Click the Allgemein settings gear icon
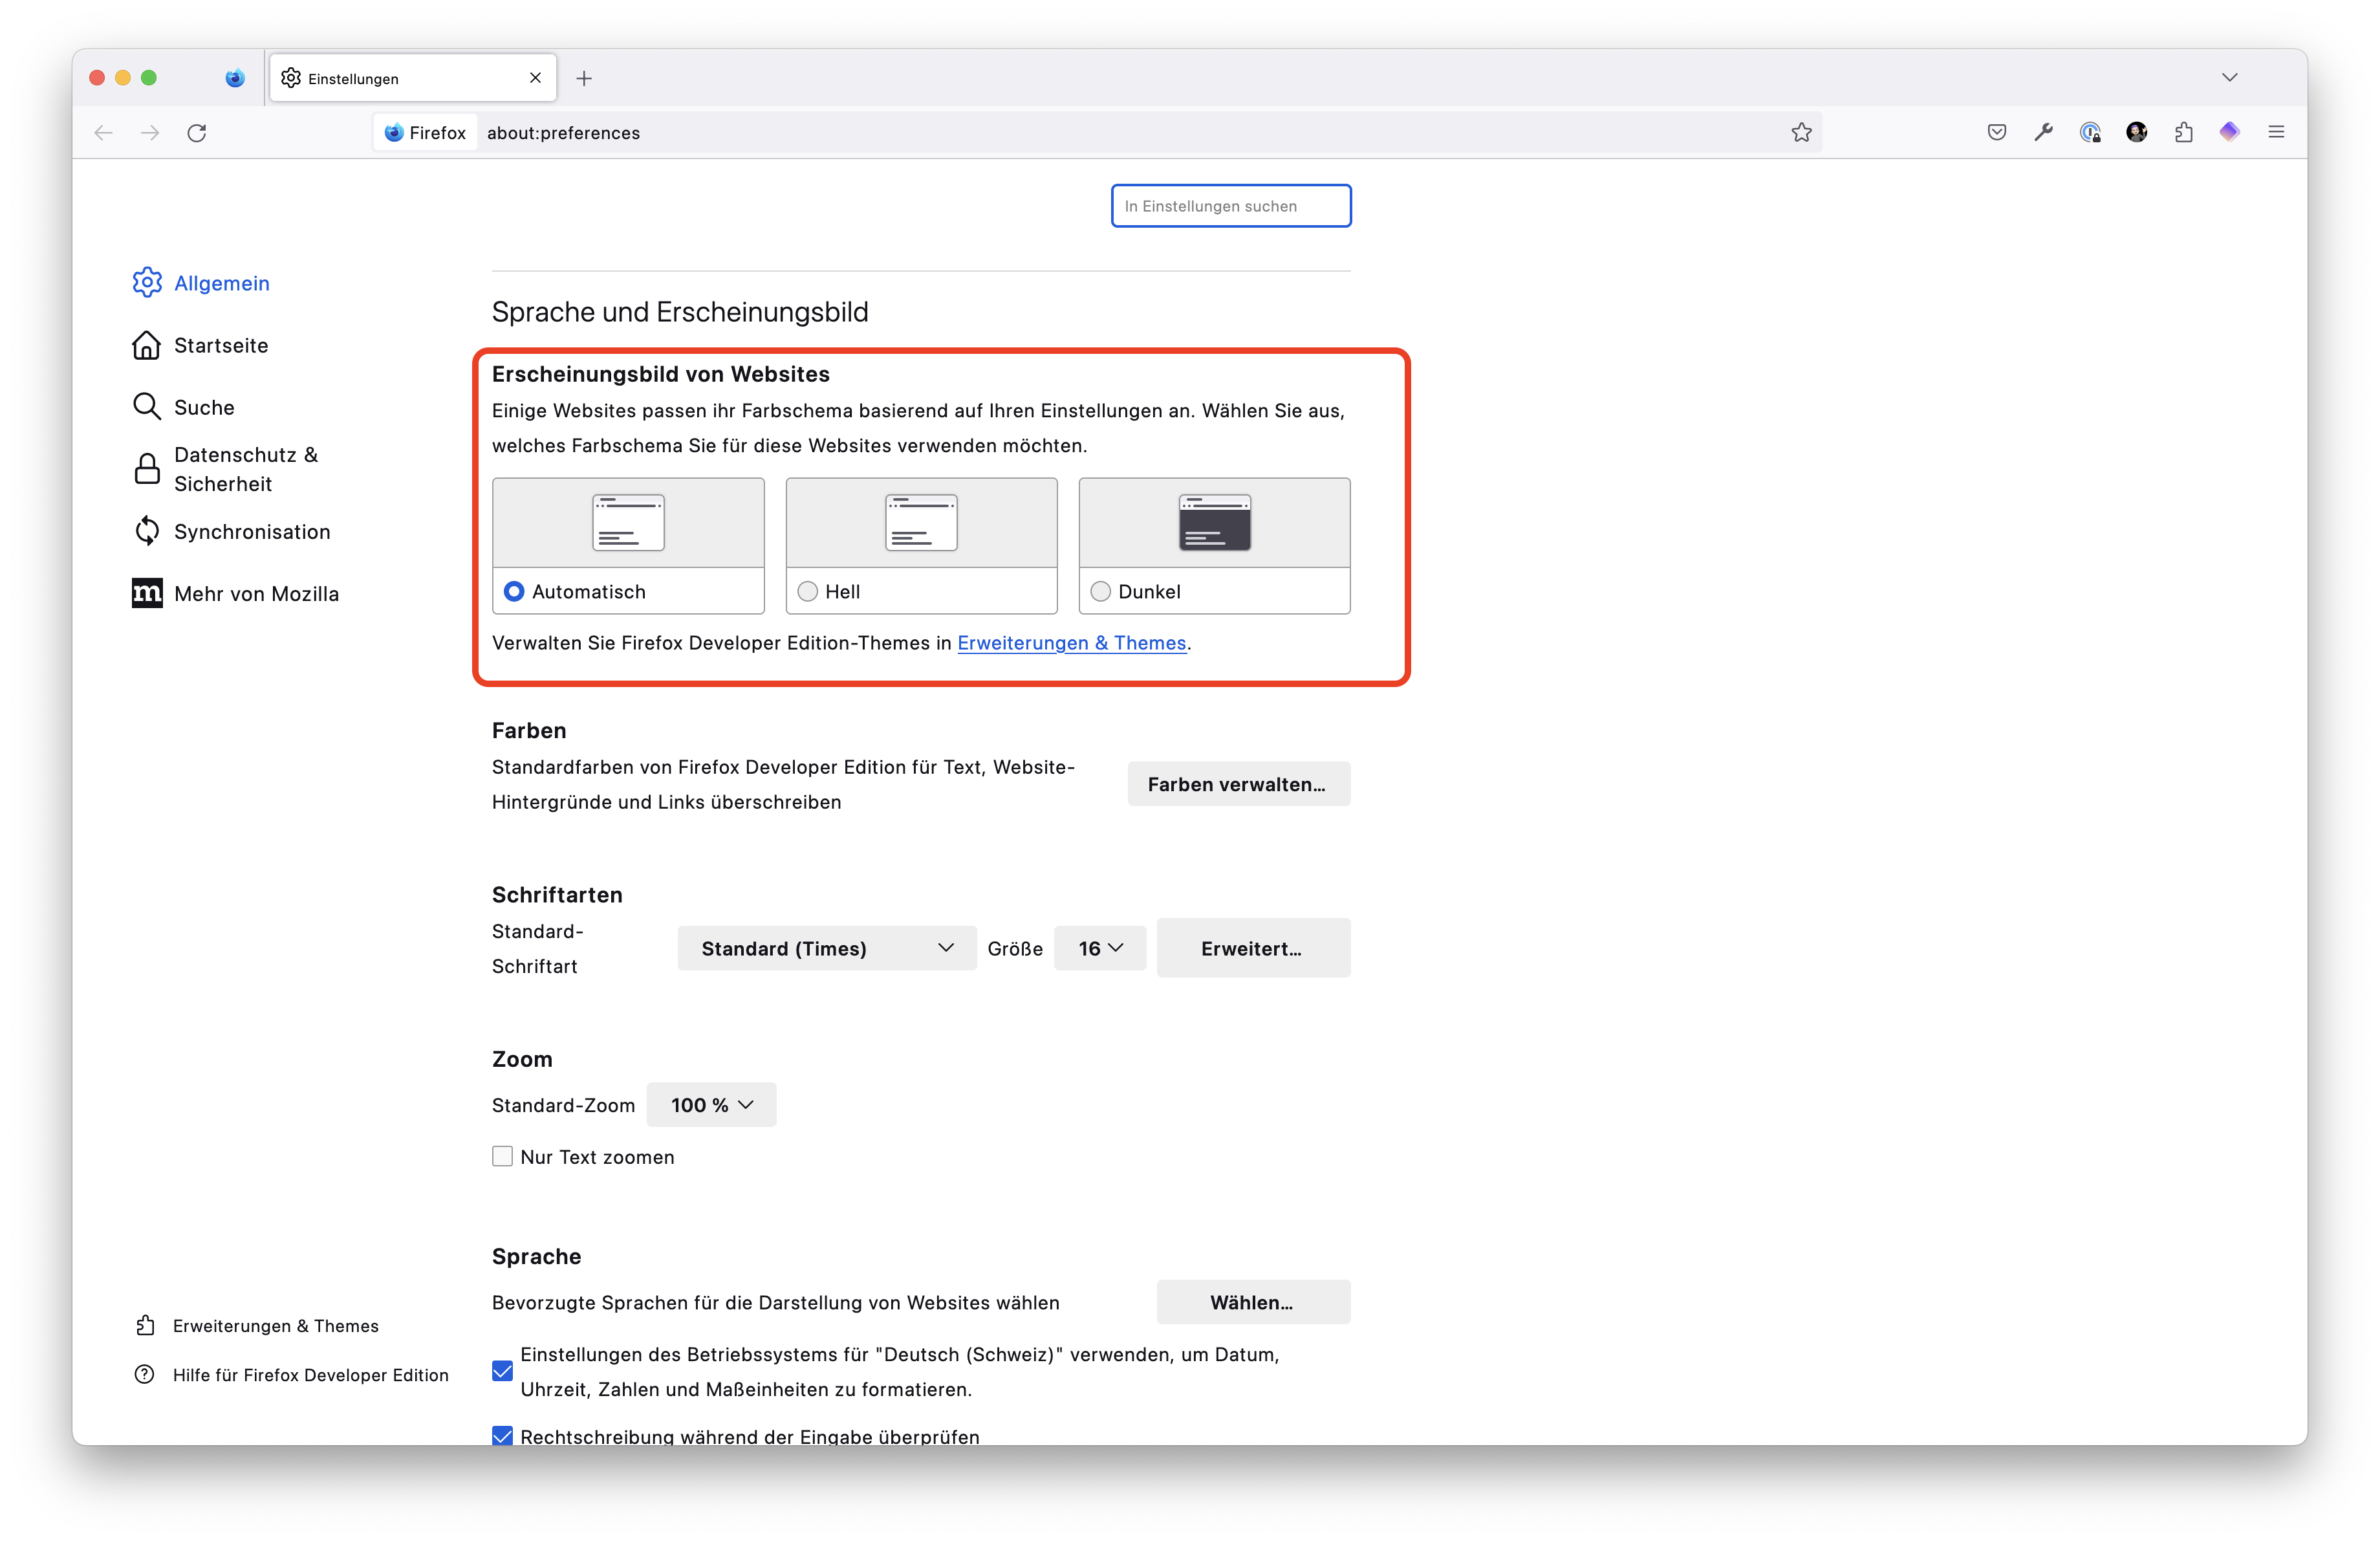2380x1541 pixels. (146, 283)
